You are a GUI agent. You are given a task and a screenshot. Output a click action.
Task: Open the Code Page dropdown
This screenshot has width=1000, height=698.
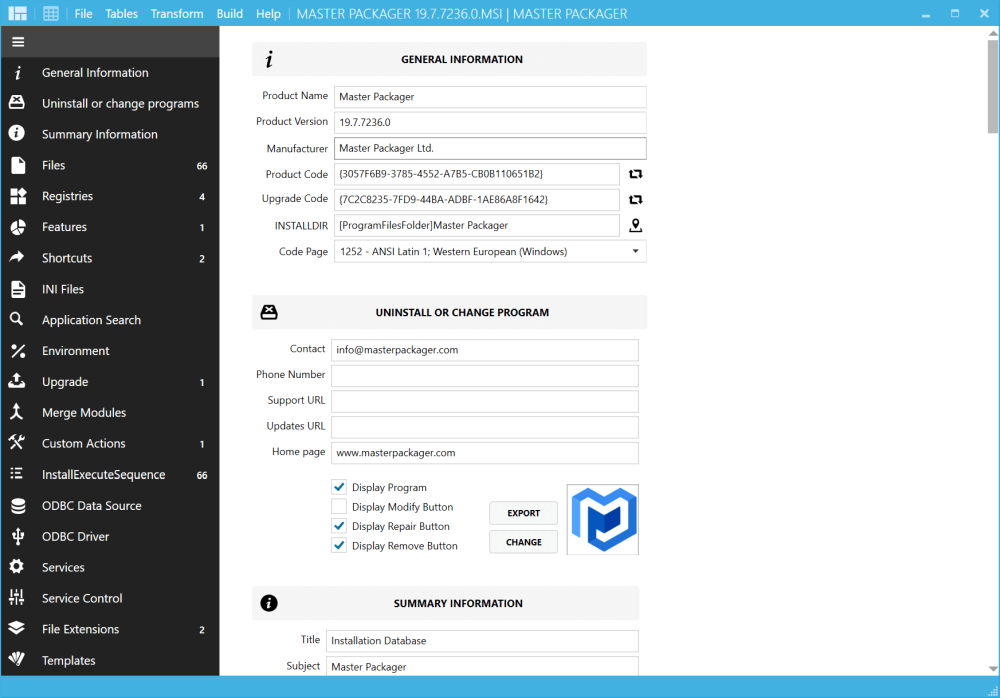point(490,251)
